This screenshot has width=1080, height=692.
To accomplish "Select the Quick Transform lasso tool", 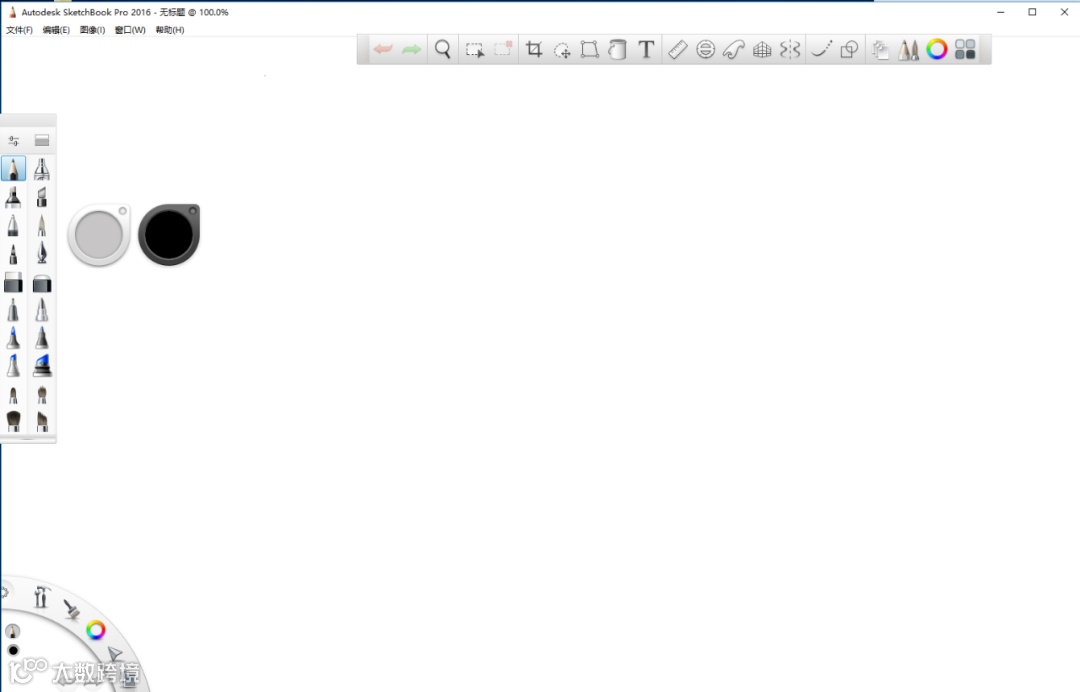I will point(562,50).
